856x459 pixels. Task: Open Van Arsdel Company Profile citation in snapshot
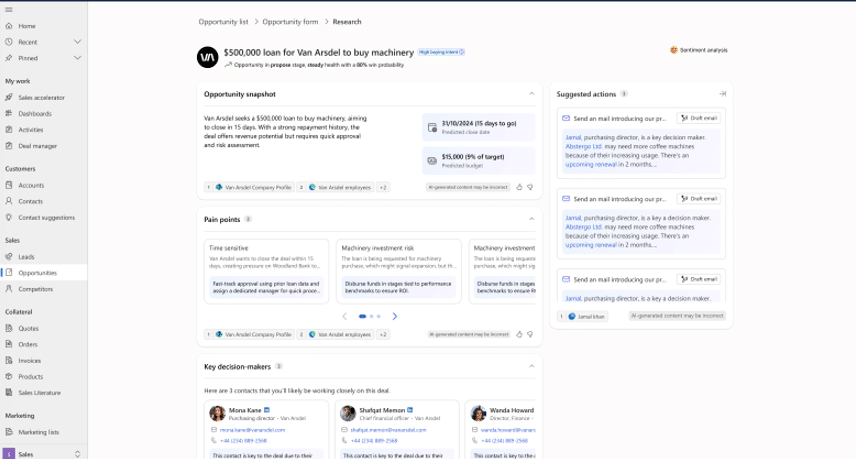(254, 187)
